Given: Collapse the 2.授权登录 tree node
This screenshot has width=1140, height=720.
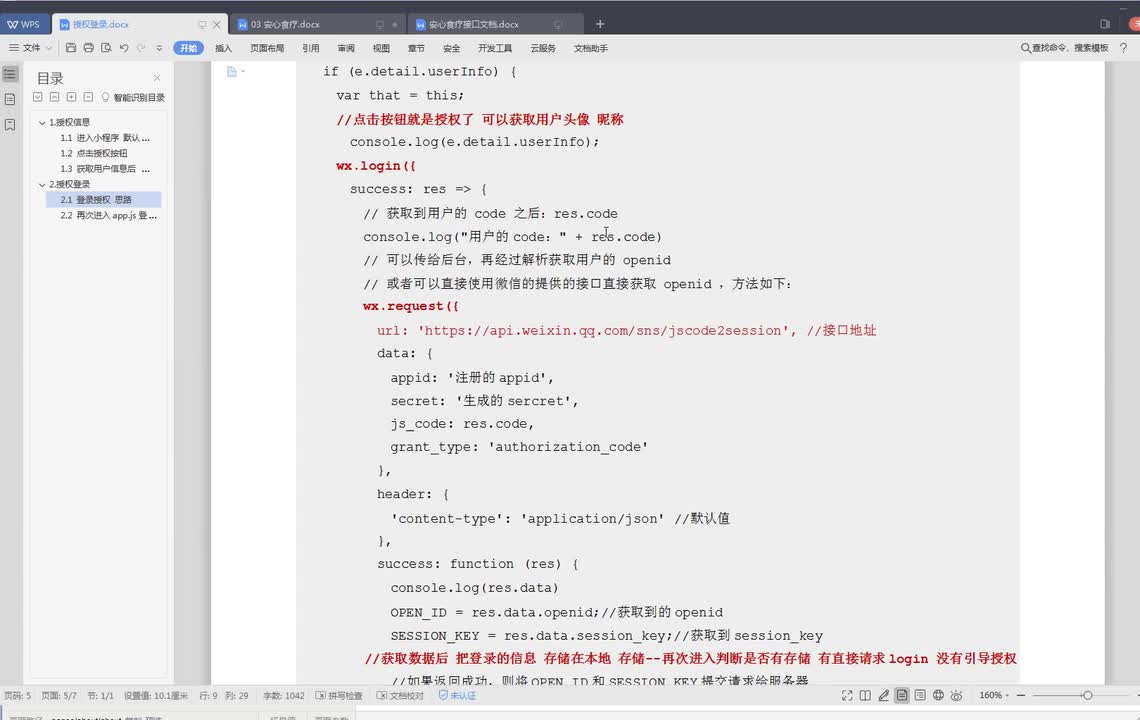Looking at the screenshot, I should 42,185.
